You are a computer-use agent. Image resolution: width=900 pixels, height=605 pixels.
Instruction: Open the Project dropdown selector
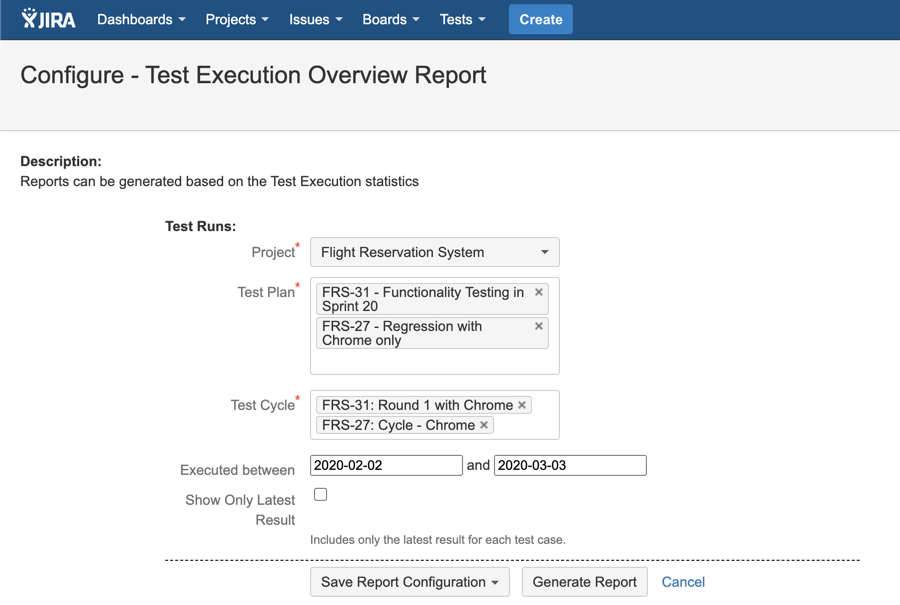point(434,252)
